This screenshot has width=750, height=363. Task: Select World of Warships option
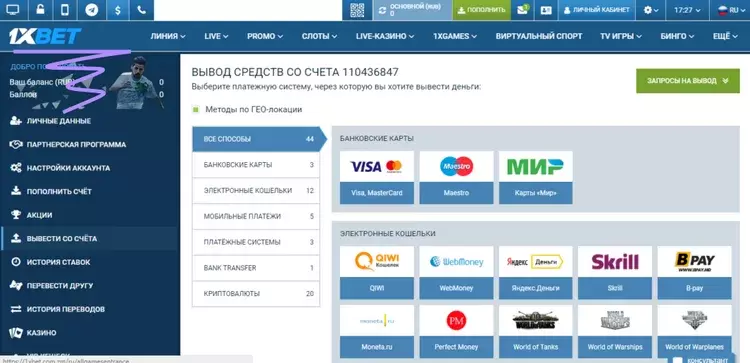pyautogui.click(x=615, y=331)
